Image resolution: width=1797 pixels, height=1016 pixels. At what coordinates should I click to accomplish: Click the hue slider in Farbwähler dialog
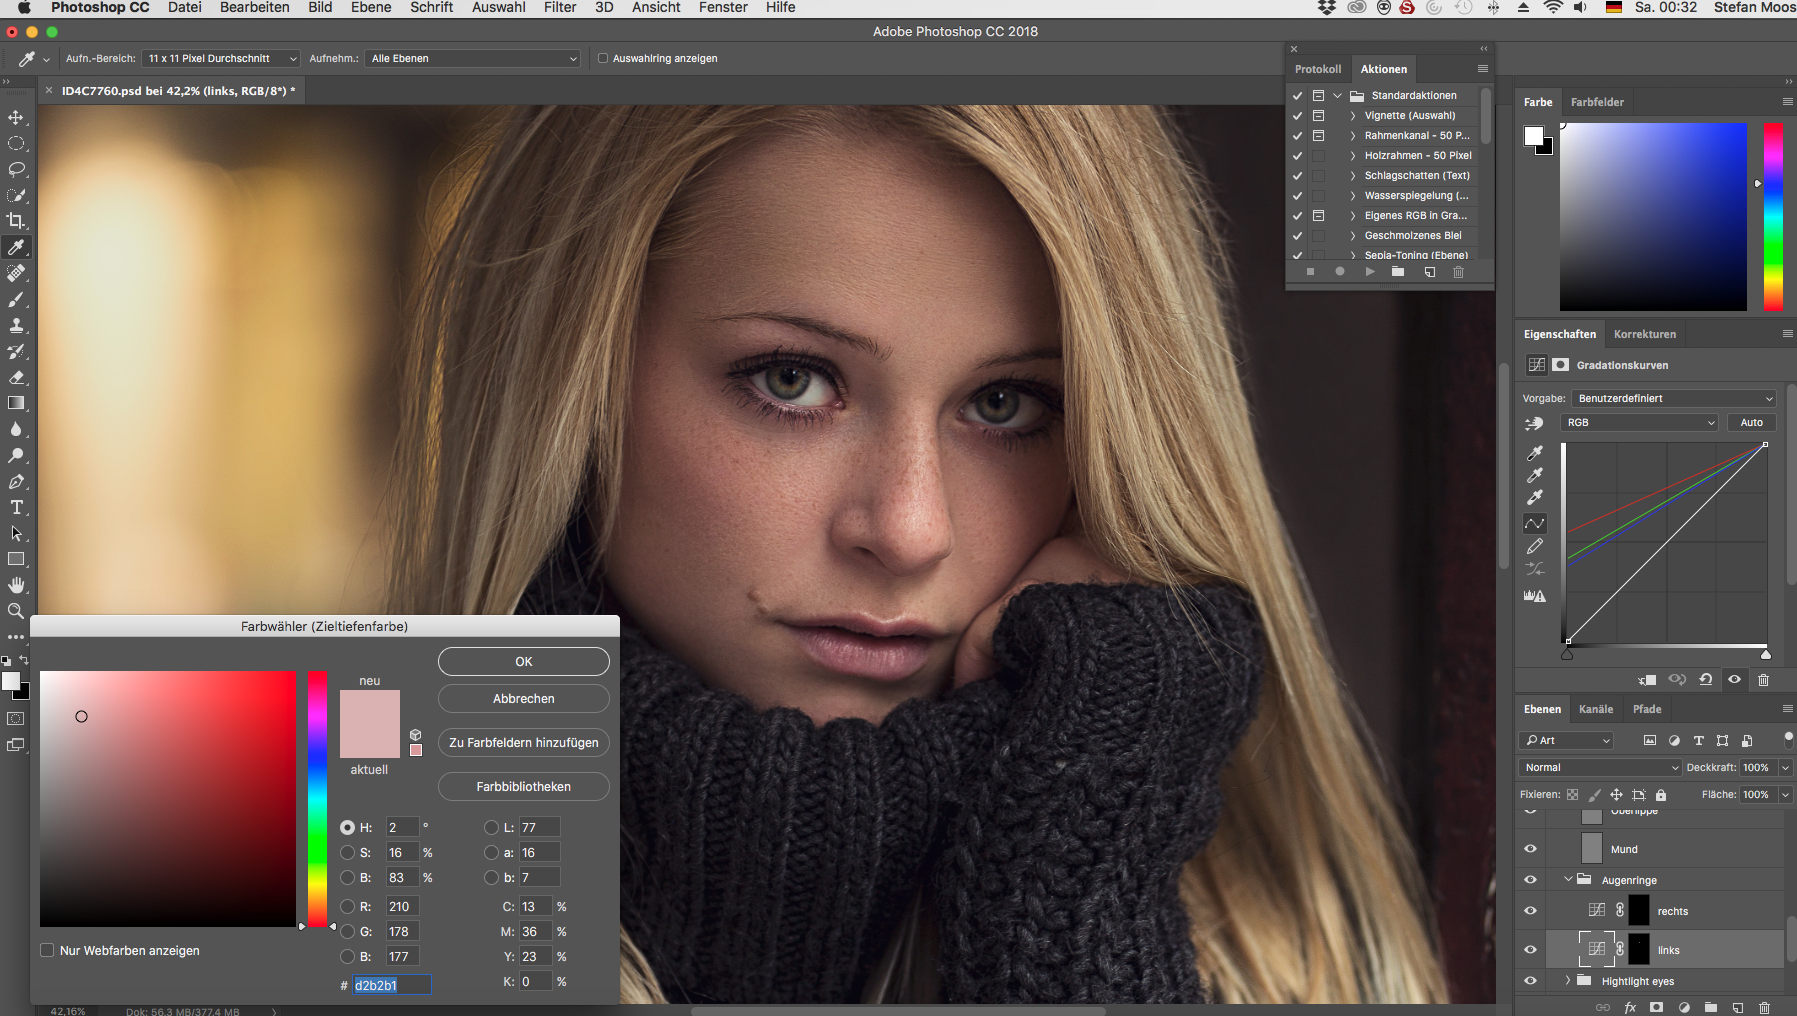317,799
